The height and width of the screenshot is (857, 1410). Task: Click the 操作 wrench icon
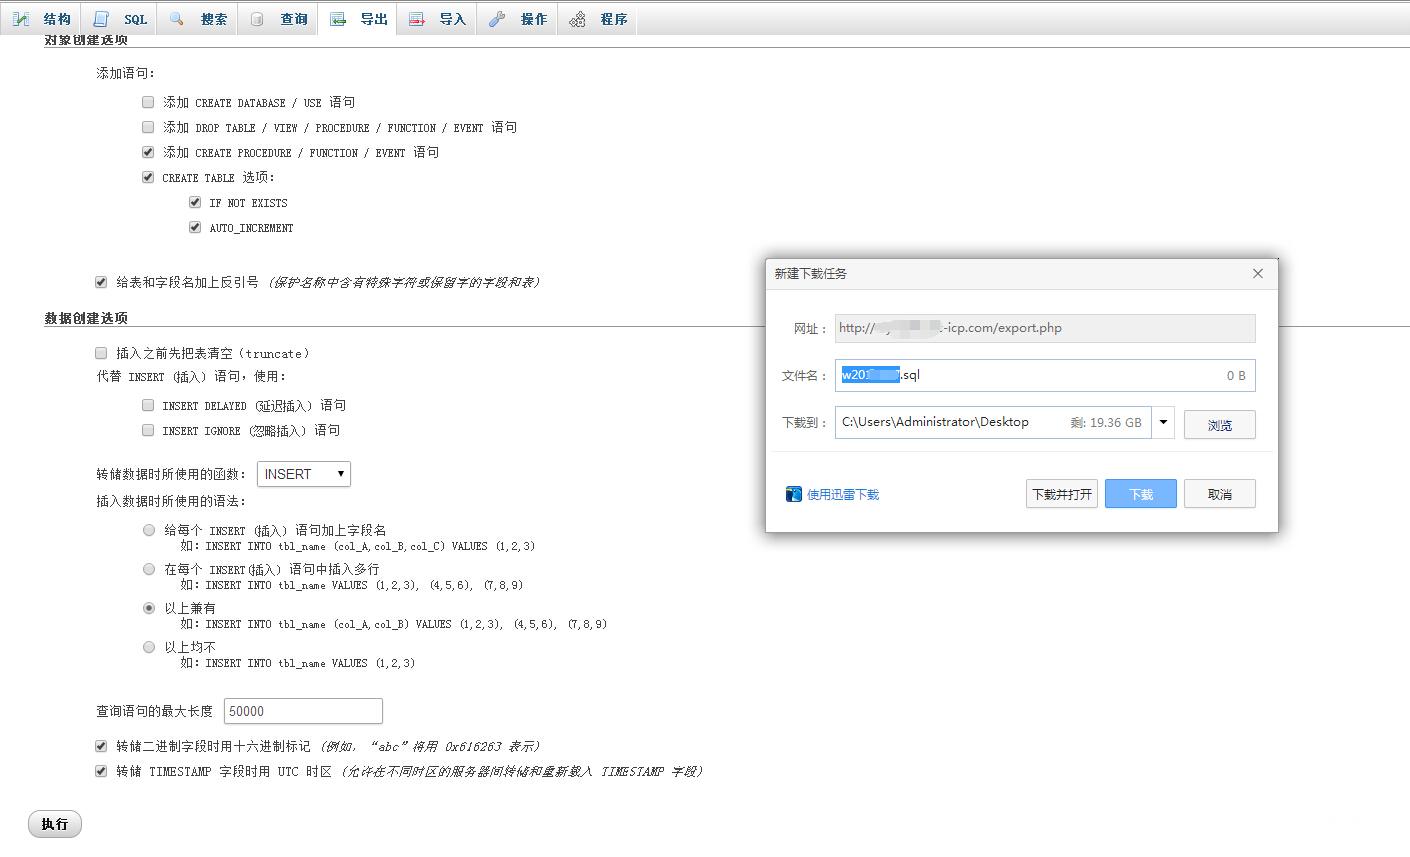click(x=497, y=19)
